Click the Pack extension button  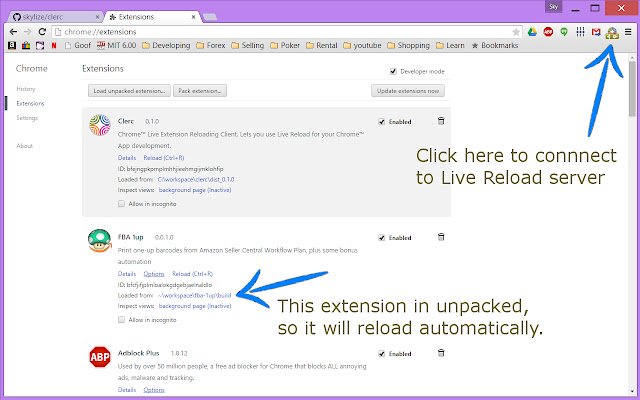(x=200, y=91)
